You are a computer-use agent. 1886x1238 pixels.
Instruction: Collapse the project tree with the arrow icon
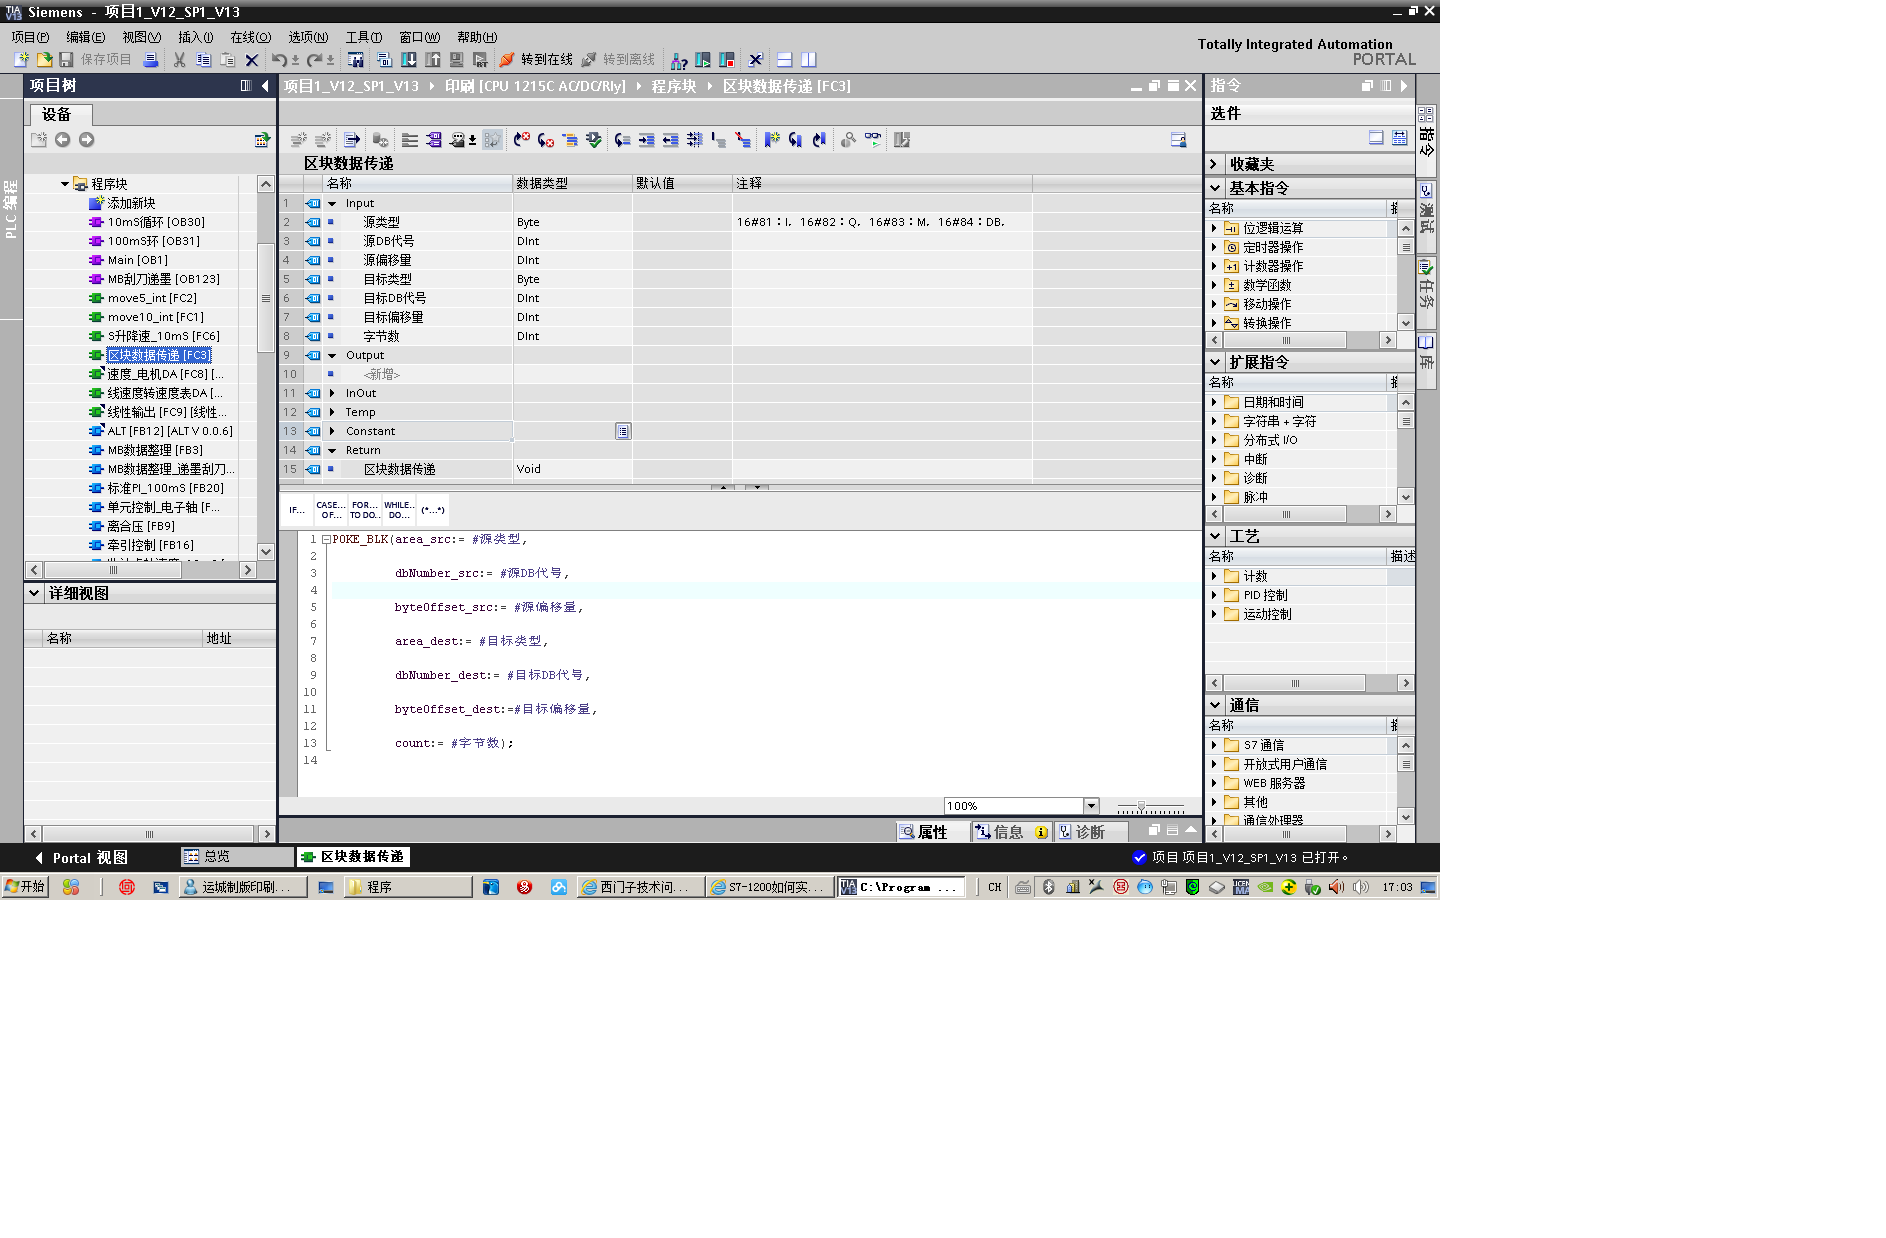pos(265,86)
